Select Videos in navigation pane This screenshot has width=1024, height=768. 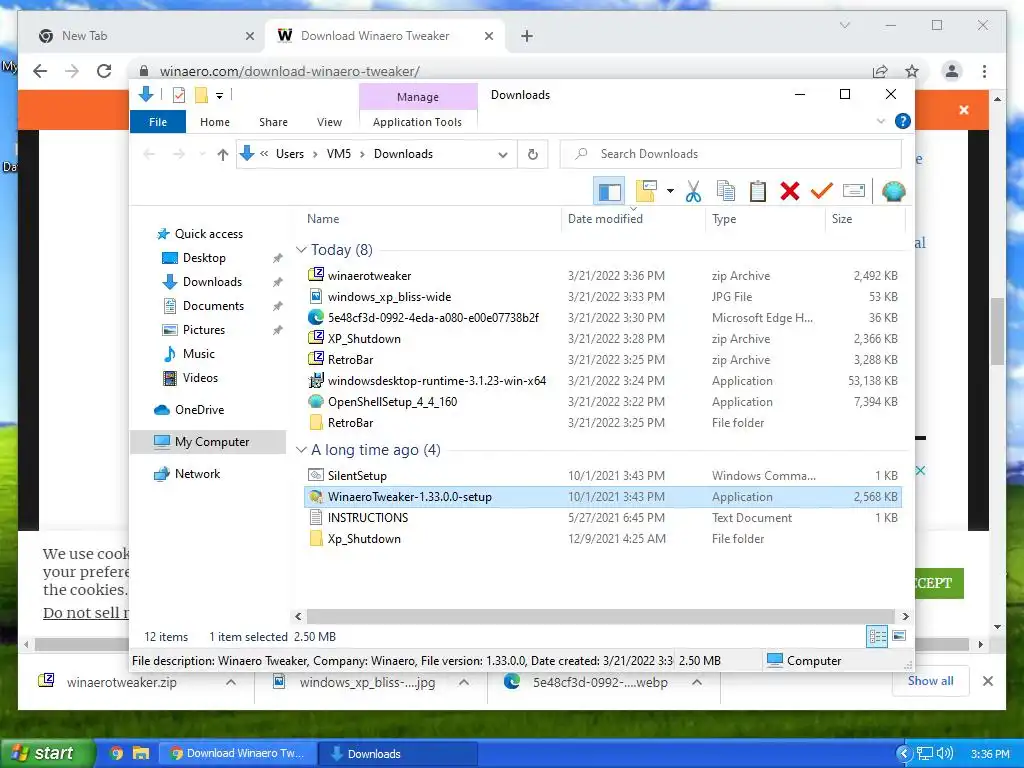[200, 378]
